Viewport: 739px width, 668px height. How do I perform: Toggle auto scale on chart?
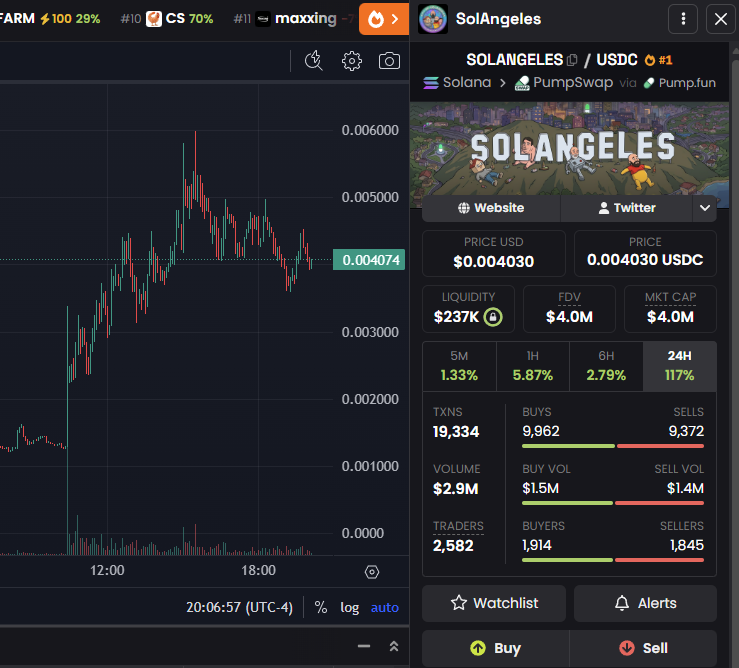(385, 607)
